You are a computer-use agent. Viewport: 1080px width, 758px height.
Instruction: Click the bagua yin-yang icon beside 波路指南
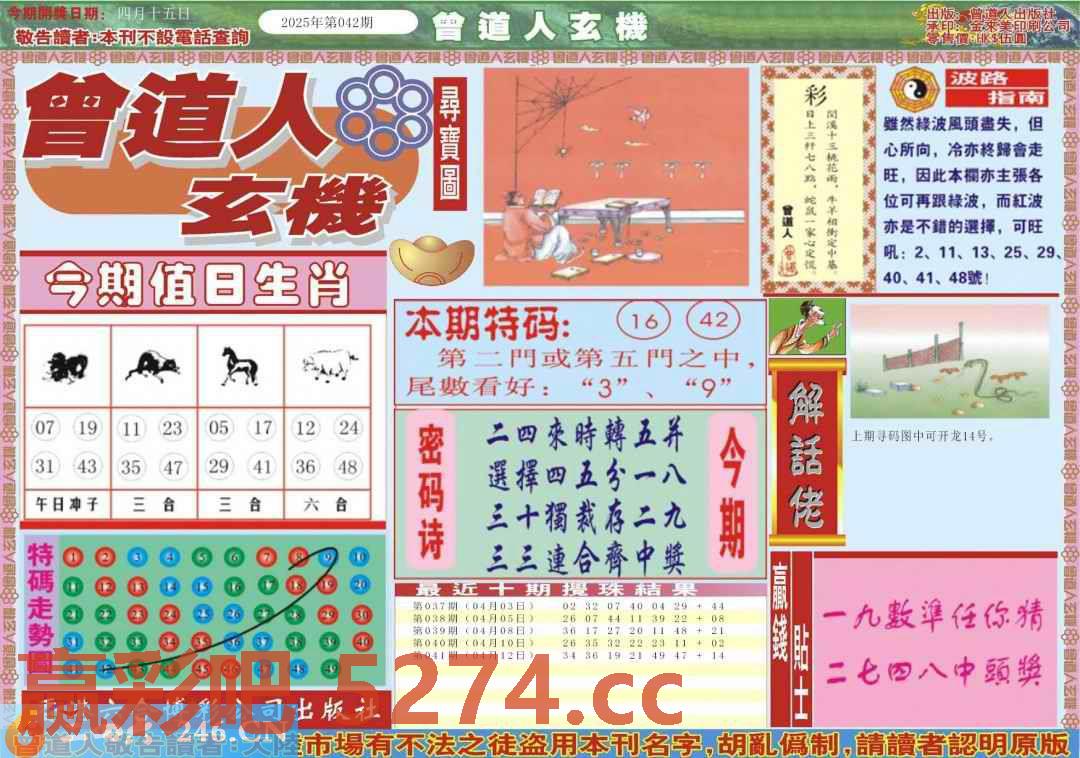[x=914, y=90]
